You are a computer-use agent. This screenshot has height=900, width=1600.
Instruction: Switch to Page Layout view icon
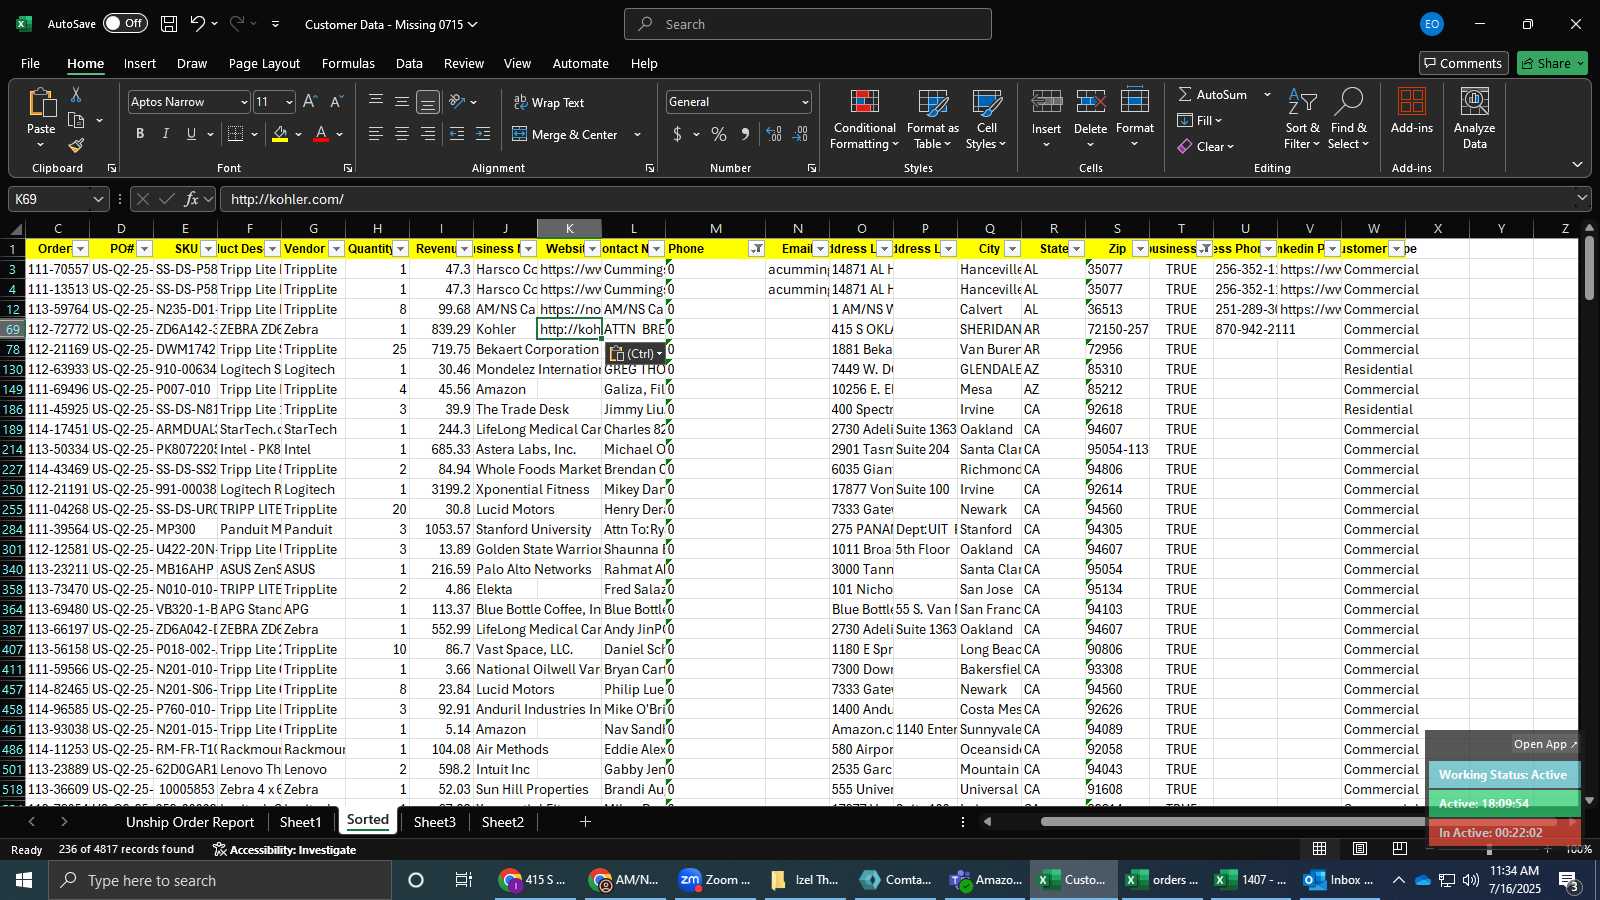(x=1360, y=849)
